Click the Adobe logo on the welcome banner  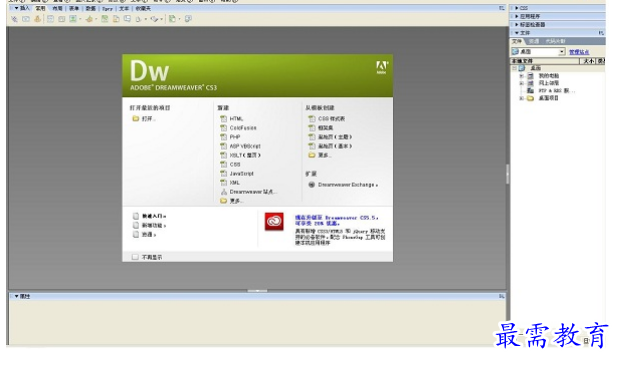[381, 67]
